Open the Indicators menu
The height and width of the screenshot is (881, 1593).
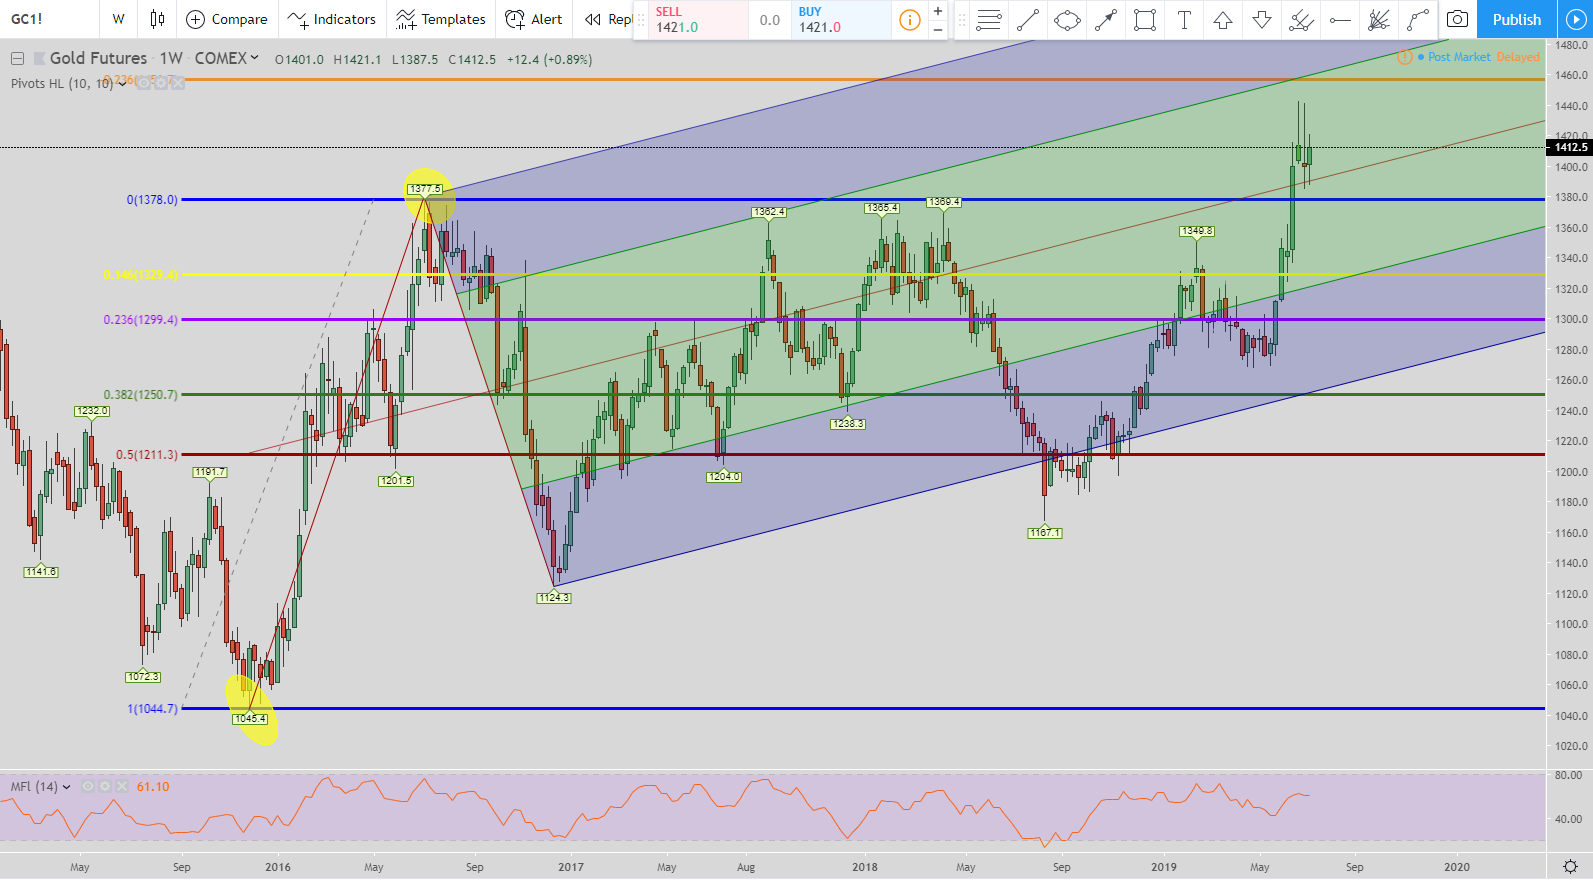click(x=331, y=19)
